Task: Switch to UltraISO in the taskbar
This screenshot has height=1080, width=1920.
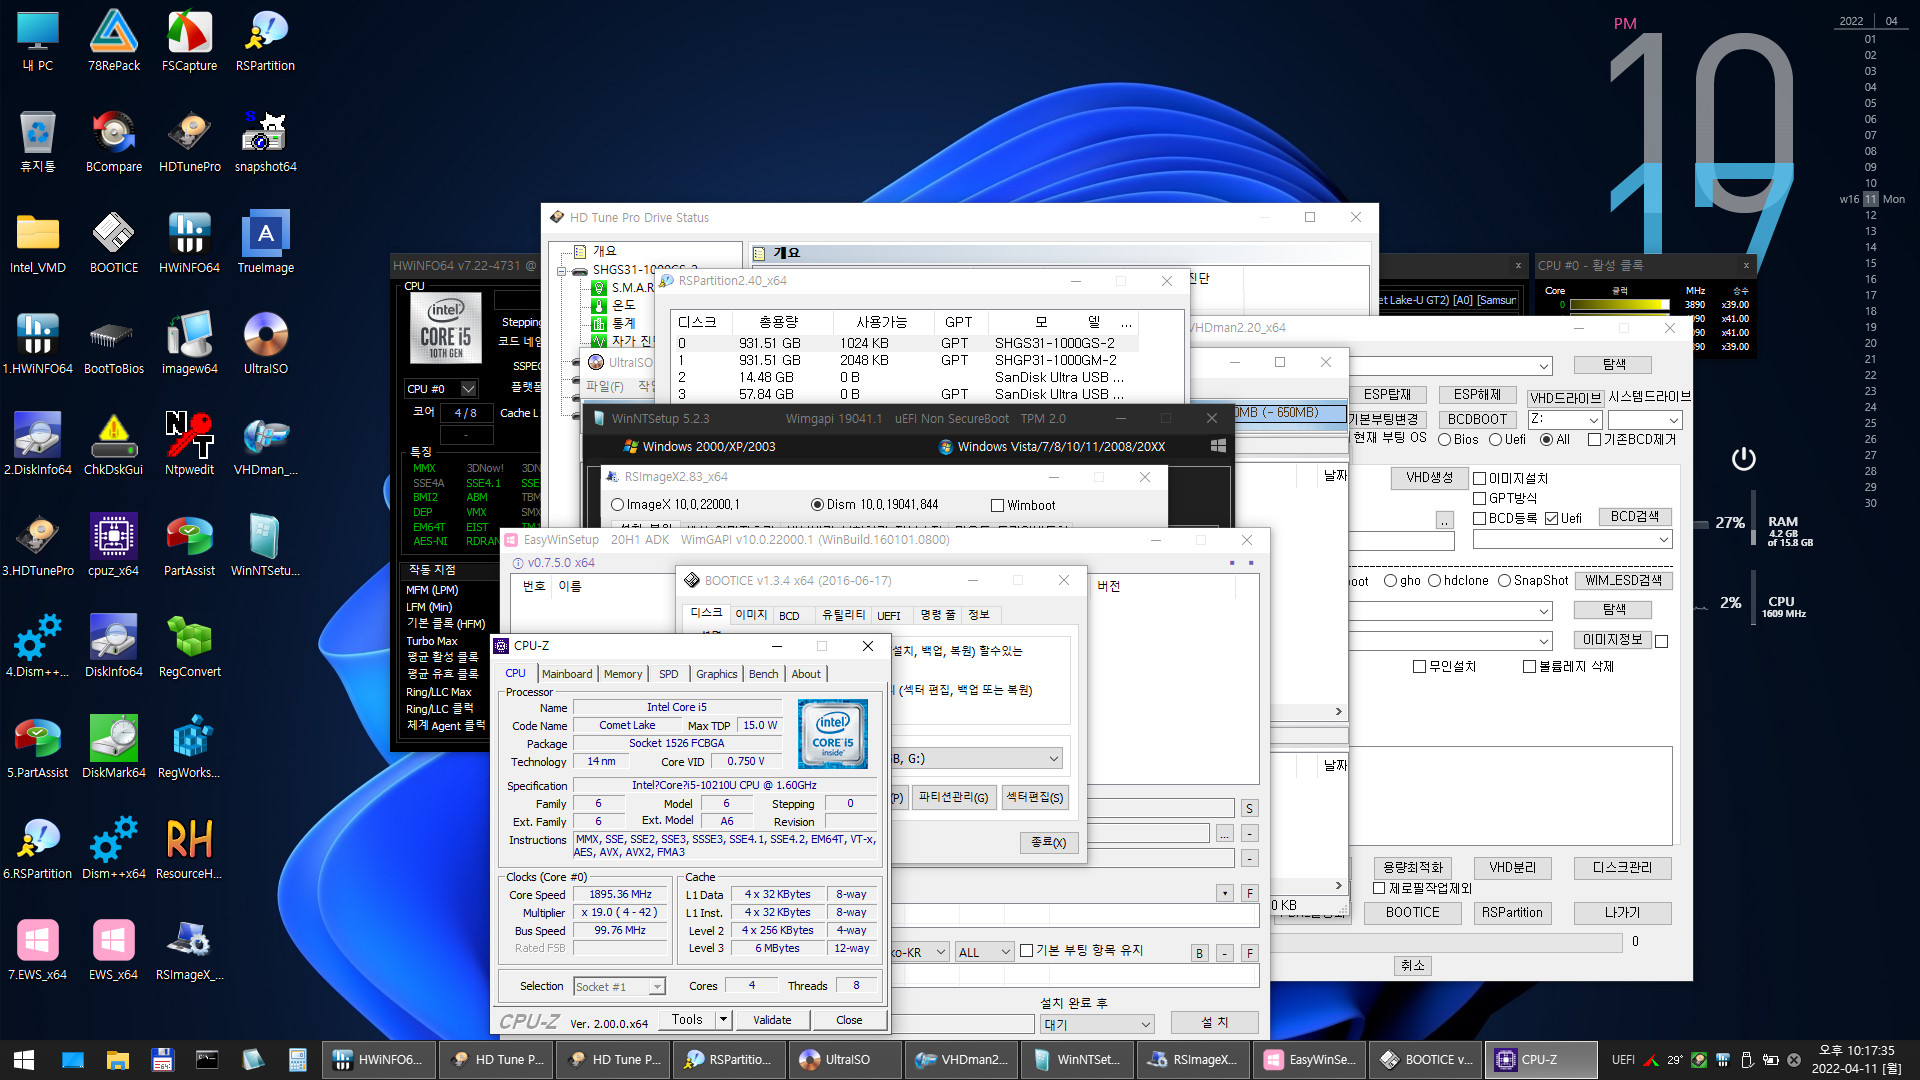Action: 845,1059
